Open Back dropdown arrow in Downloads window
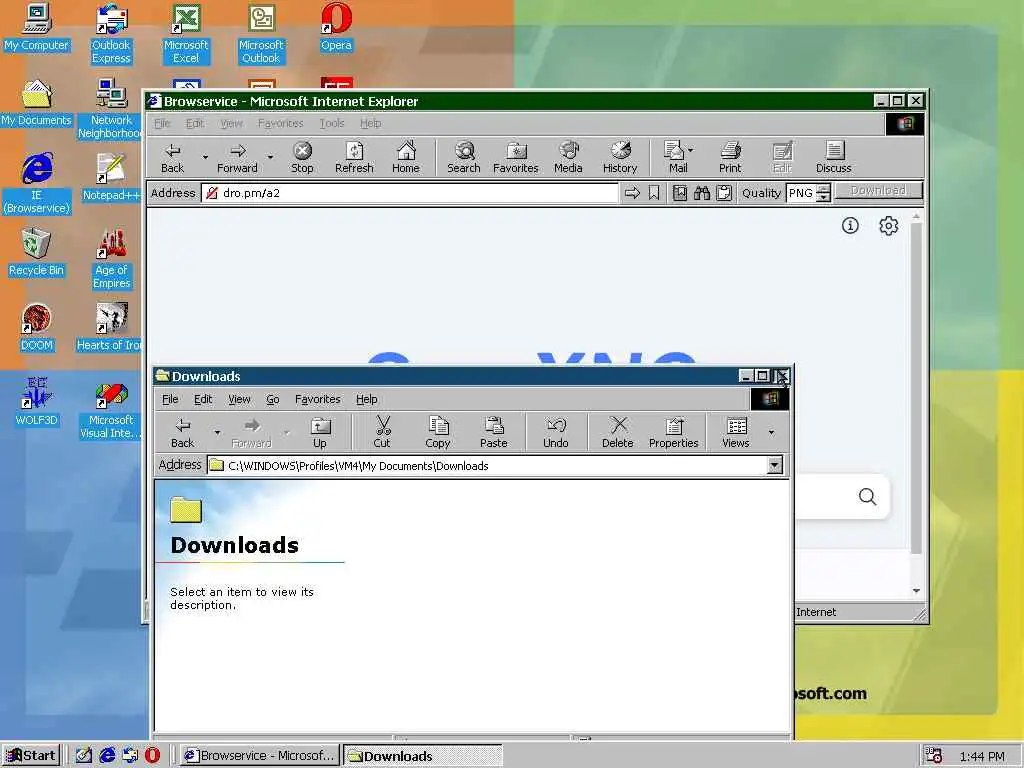1024x768 pixels. [x=217, y=432]
